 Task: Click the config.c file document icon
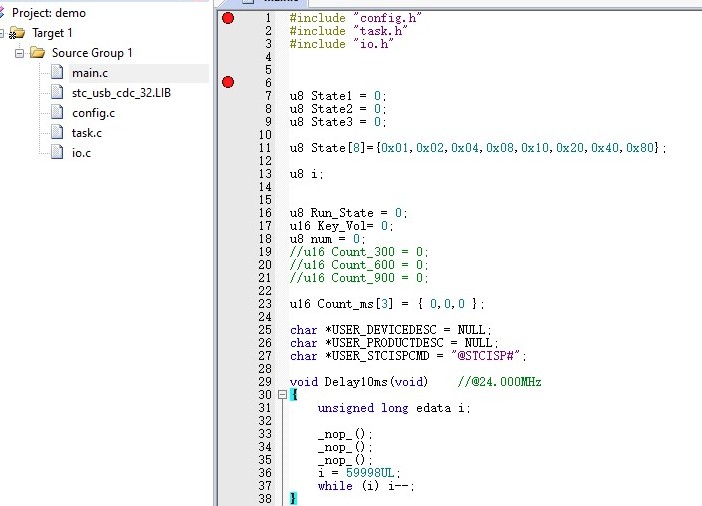[x=57, y=111]
